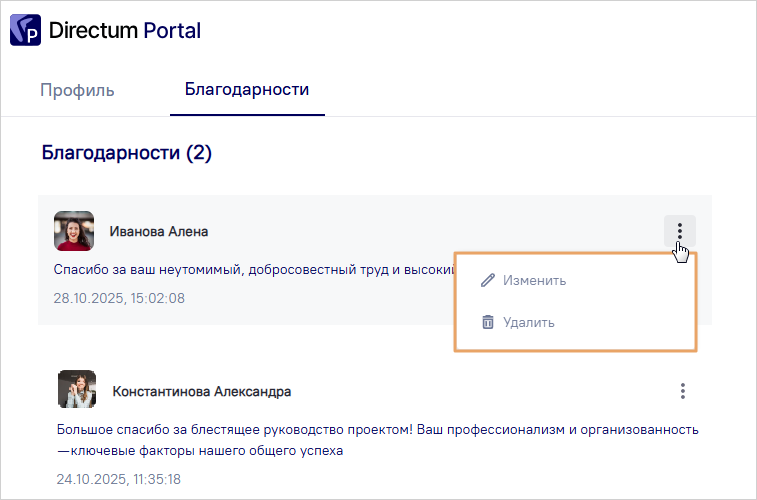Click the Благодарности (2) heading
This screenshot has width=757, height=500.
tap(127, 153)
